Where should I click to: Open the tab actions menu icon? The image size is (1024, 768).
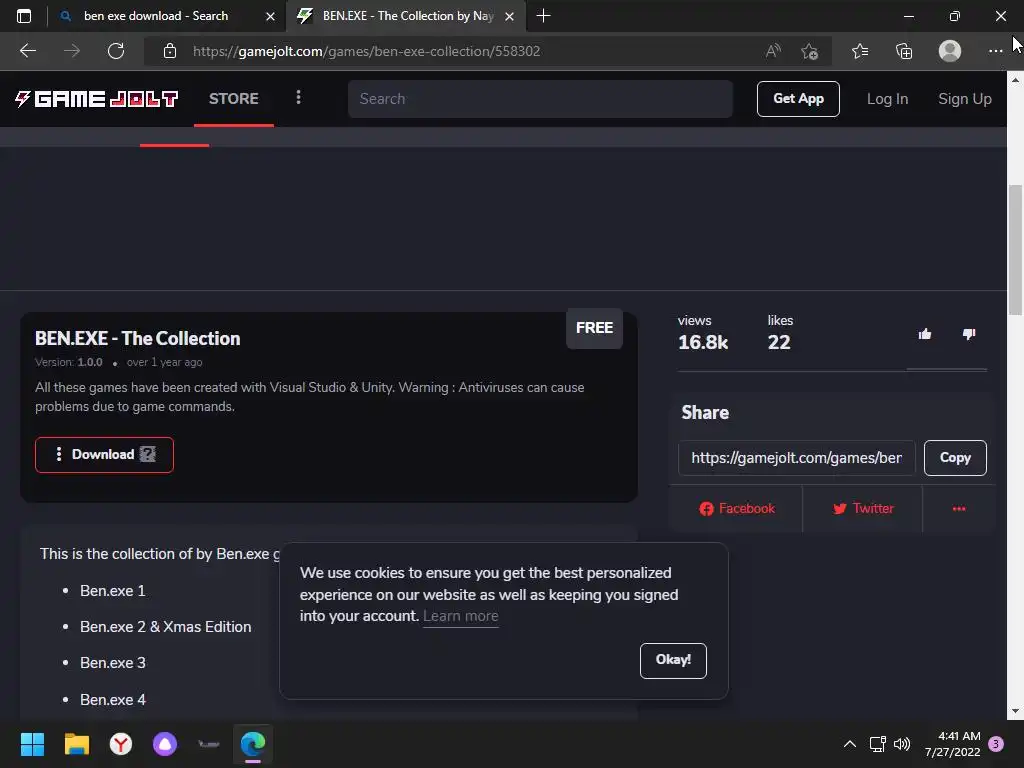(24, 16)
